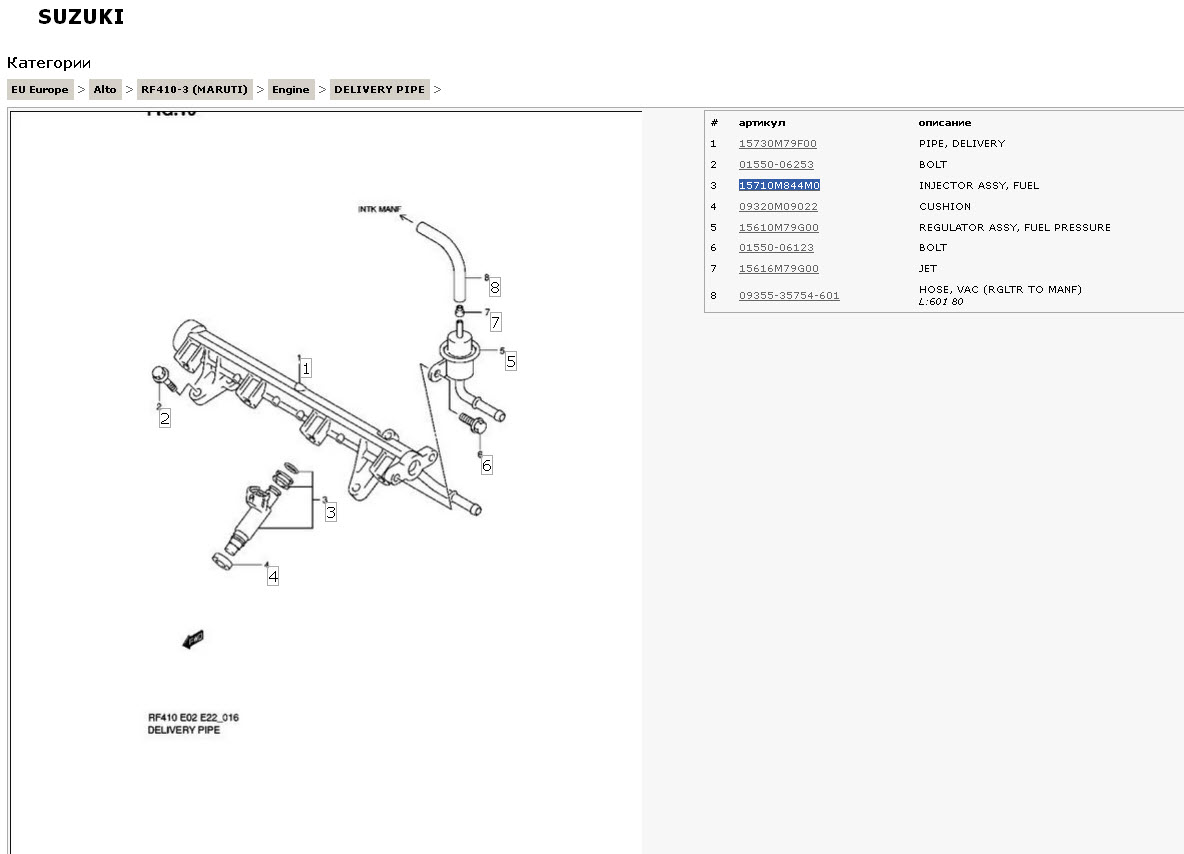Click the L:601 80 note text

(941, 302)
